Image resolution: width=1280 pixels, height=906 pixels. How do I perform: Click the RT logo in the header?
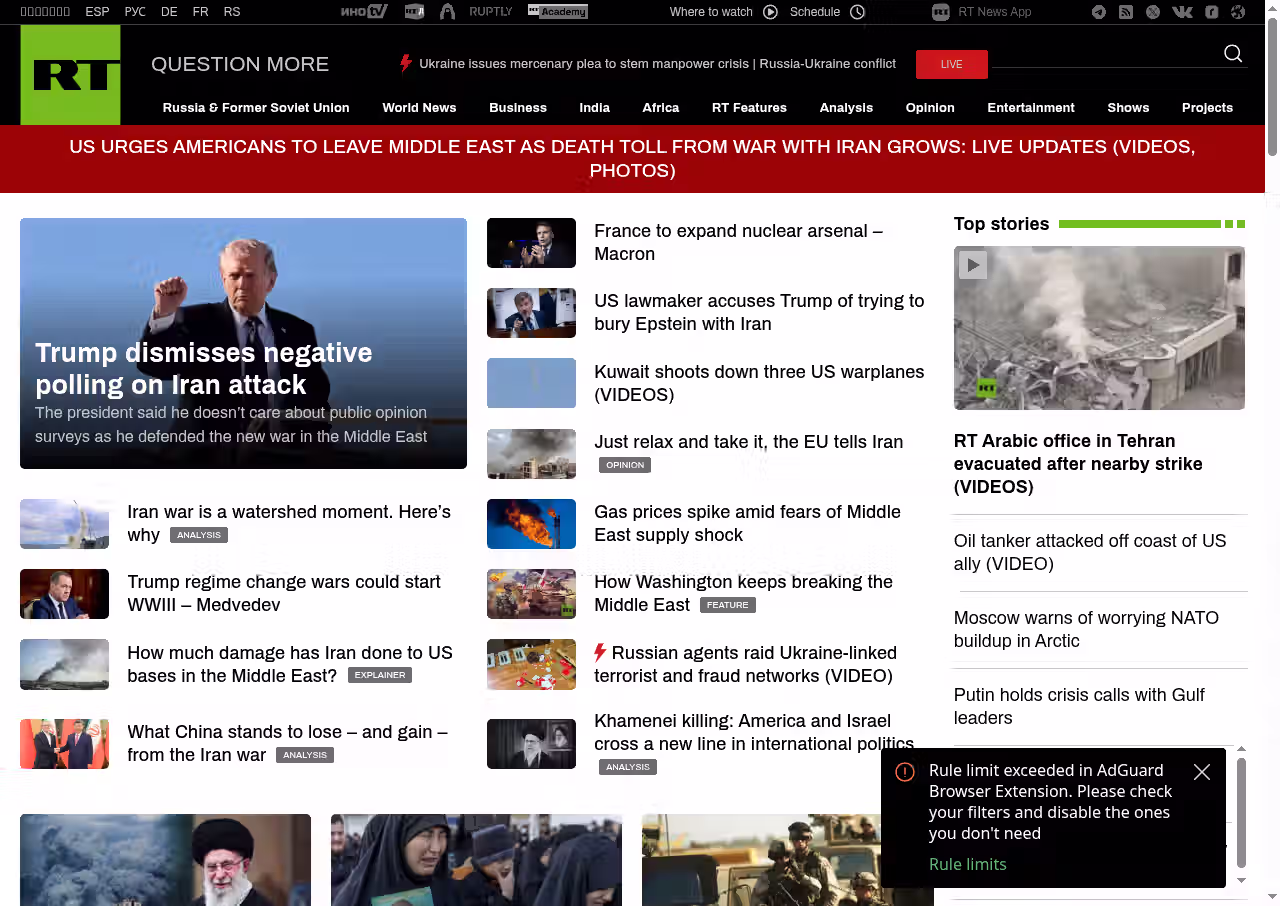70,75
